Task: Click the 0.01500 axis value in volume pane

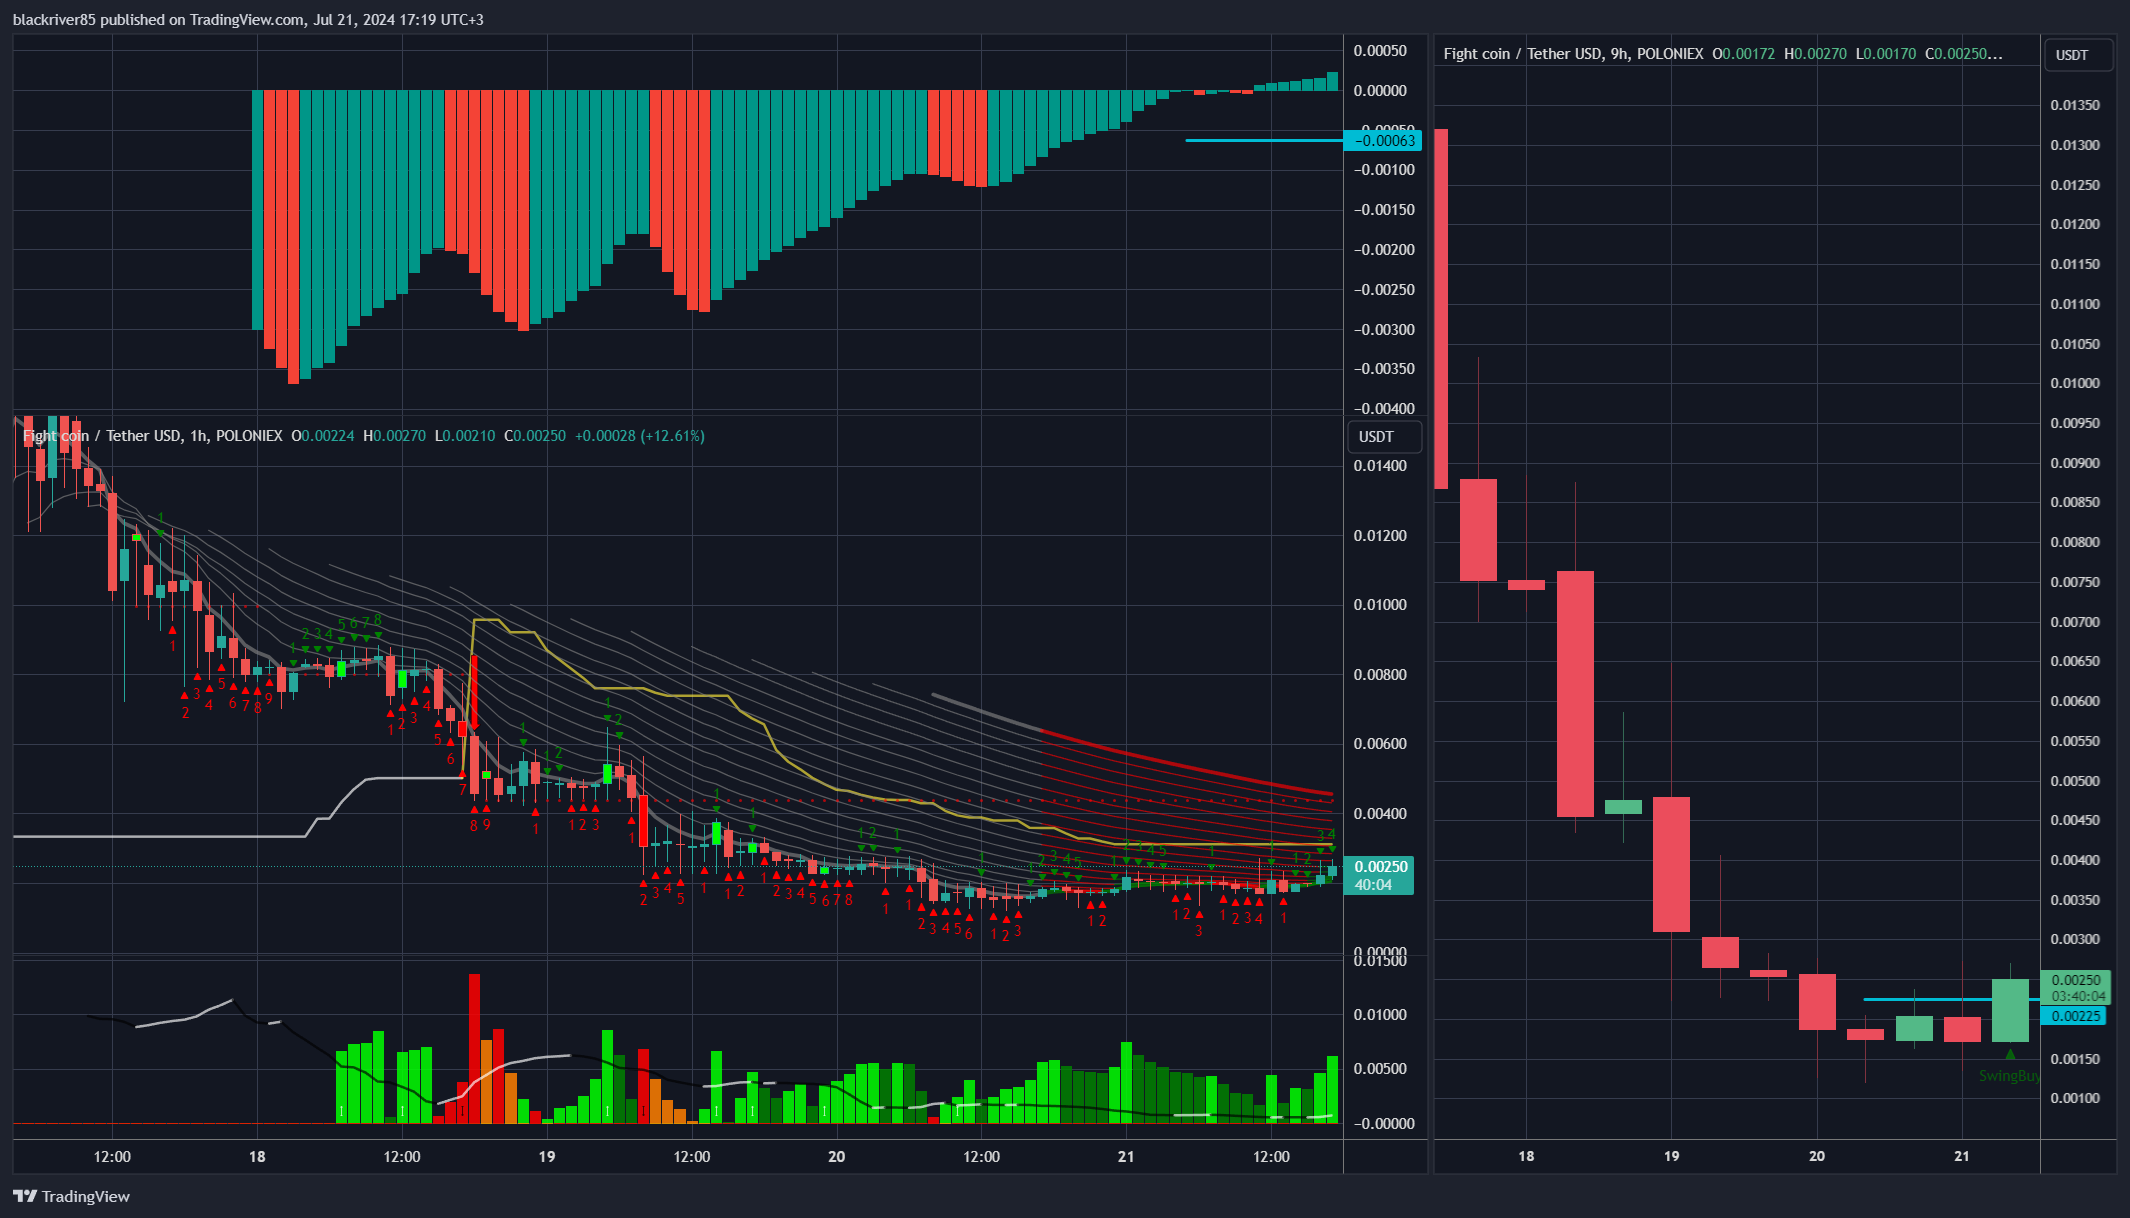Action: [1380, 961]
